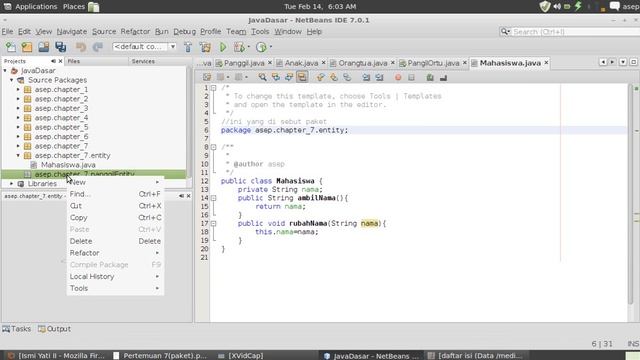This screenshot has width=640, height=360.
Task: Open the Tasks window button
Action: click(16, 329)
